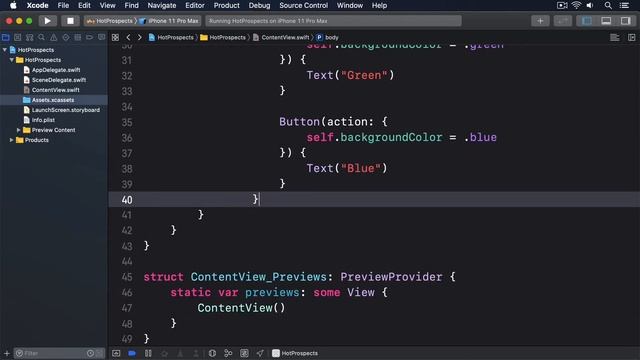Screen dimensions: 640x360
Task: Open the Edit menu
Action: point(84,5)
